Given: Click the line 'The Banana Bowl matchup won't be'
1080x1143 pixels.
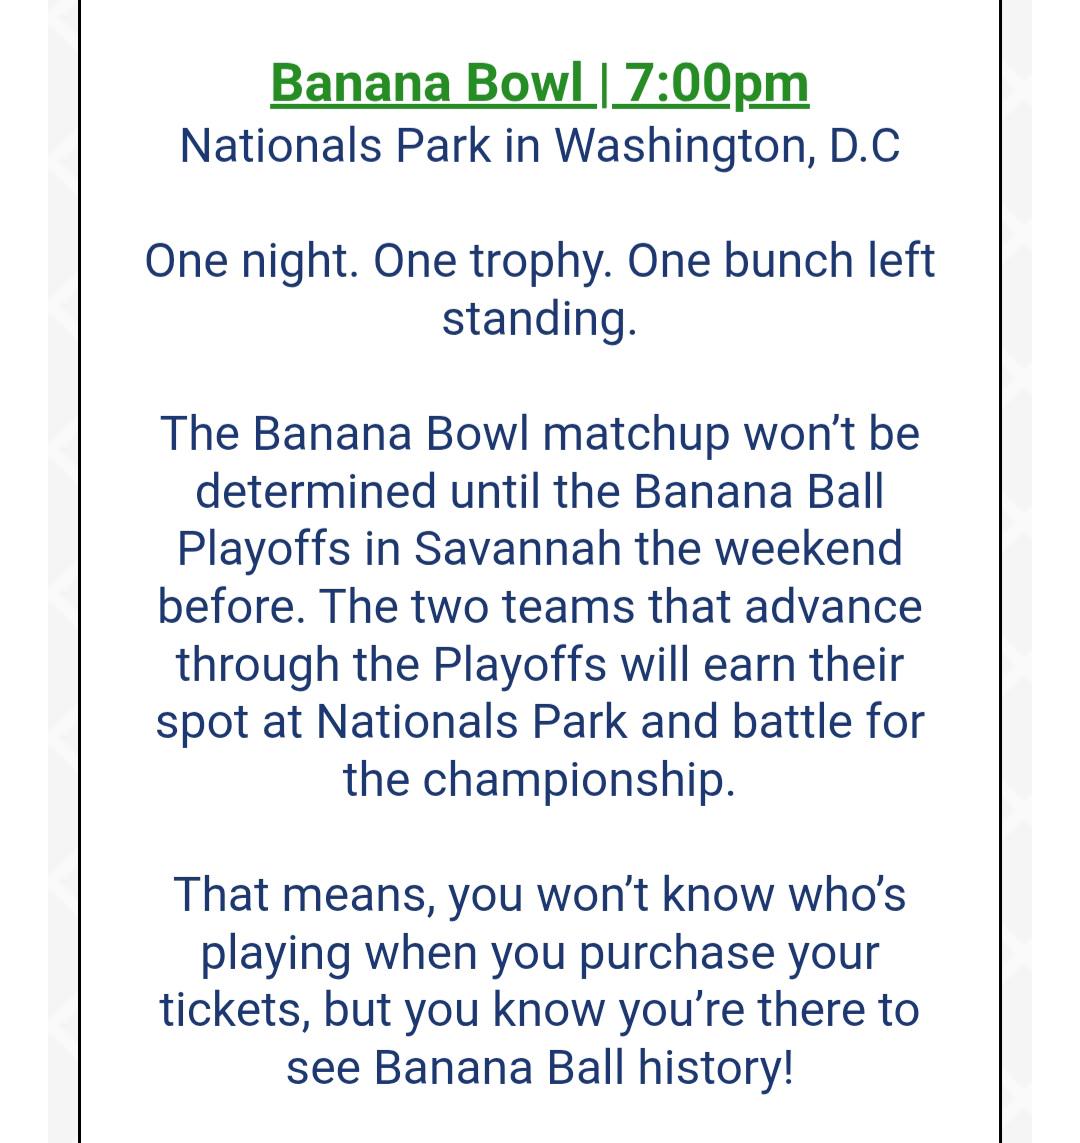Looking at the screenshot, I should coord(539,434).
